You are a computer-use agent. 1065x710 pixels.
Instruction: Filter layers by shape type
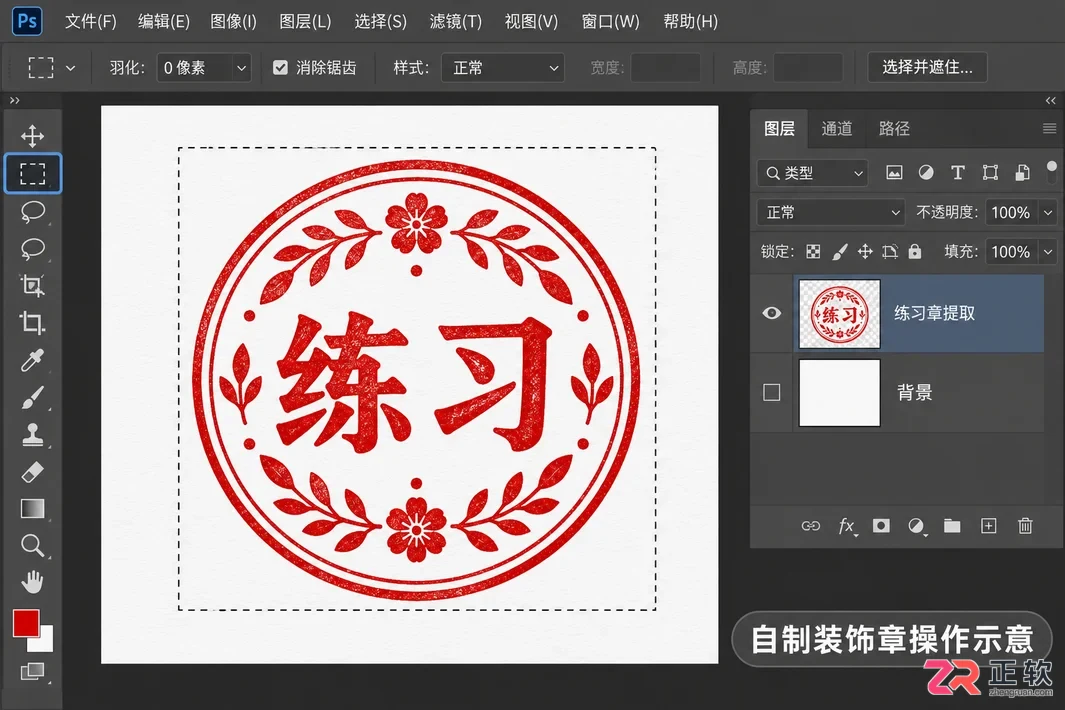990,173
